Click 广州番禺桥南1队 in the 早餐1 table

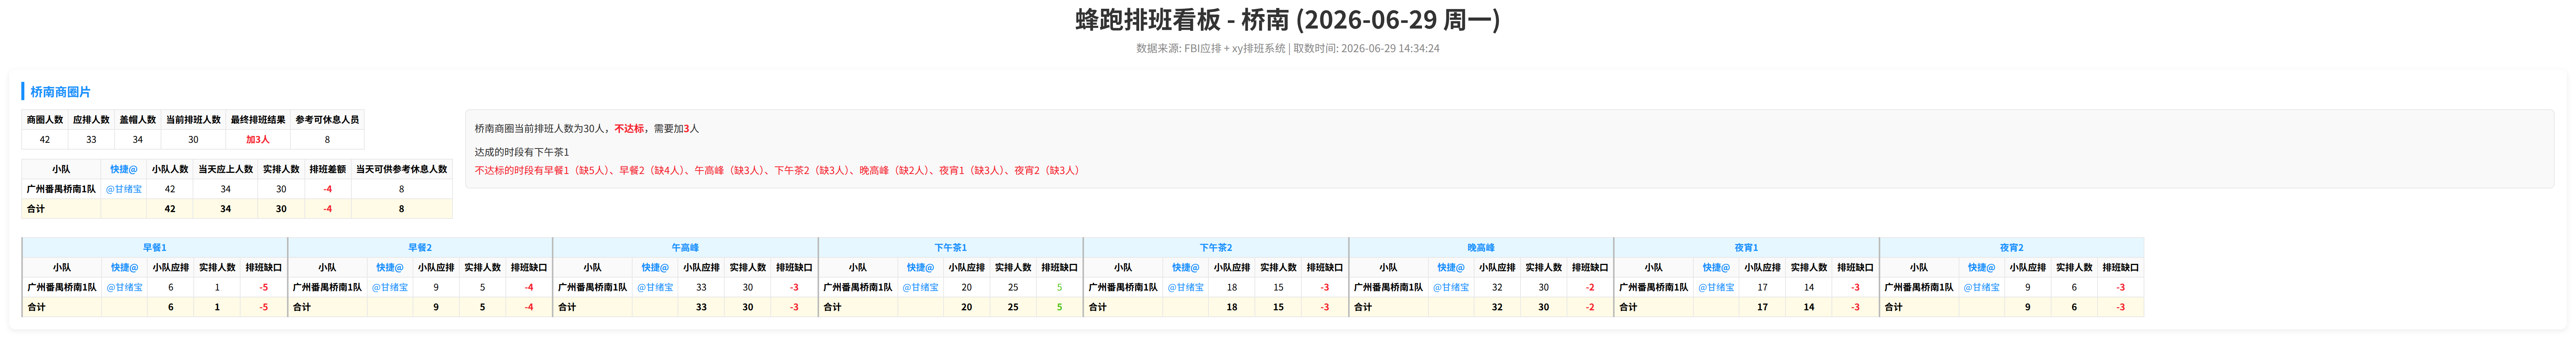click(62, 287)
